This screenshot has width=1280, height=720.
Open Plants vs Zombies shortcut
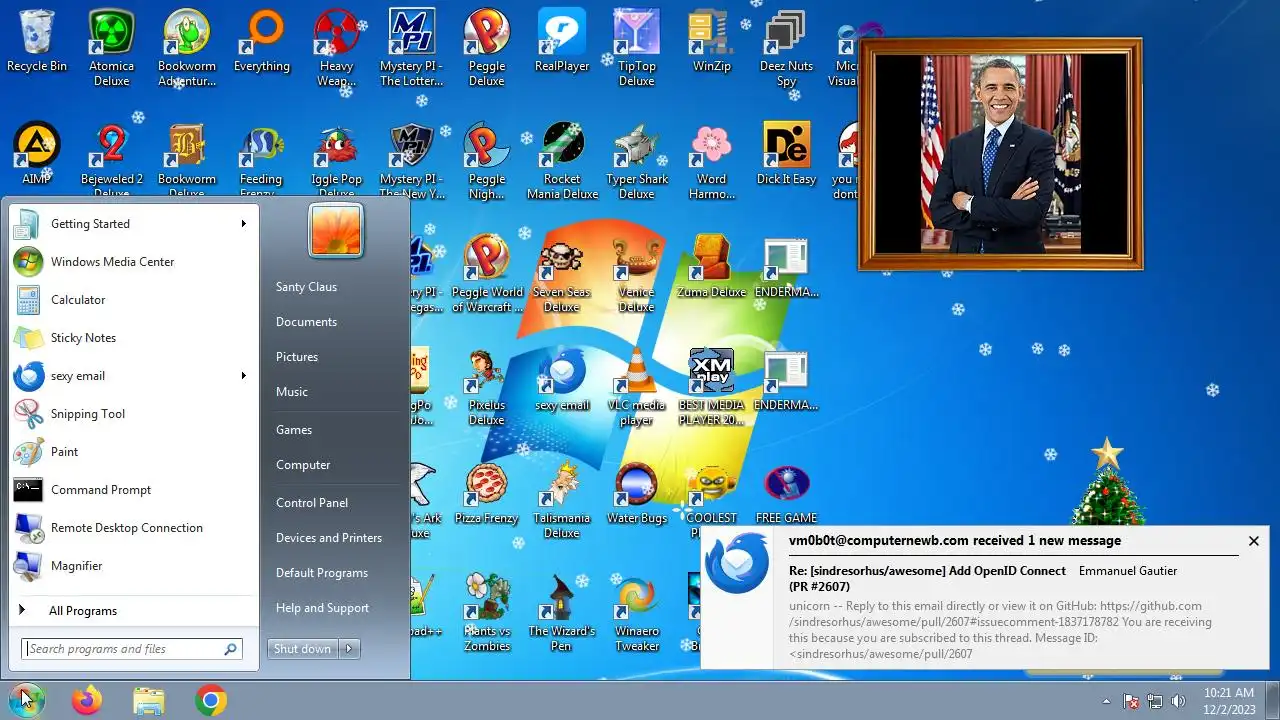pyautogui.click(x=487, y=612)
